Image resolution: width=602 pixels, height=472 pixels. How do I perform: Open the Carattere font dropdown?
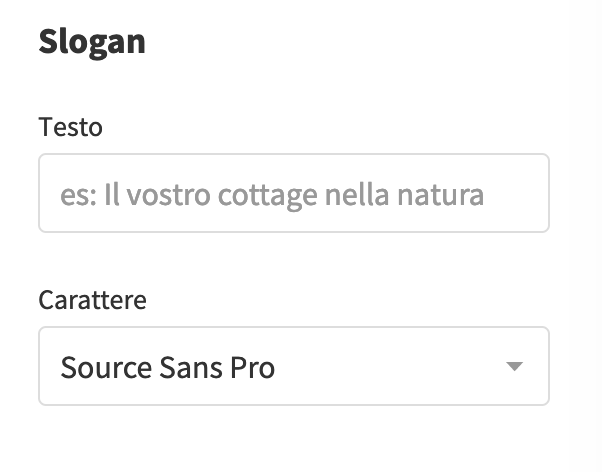click(x=293, y=366)
